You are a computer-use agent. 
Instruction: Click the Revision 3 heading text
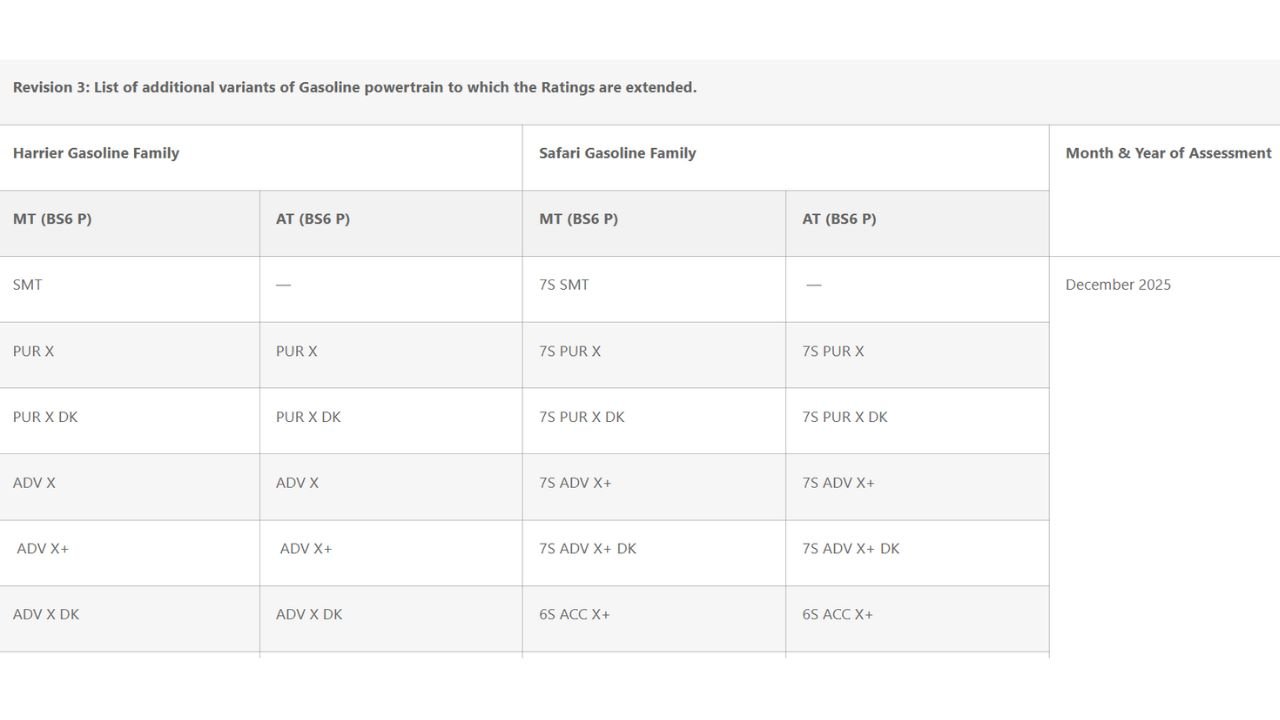tap(354, 87)
